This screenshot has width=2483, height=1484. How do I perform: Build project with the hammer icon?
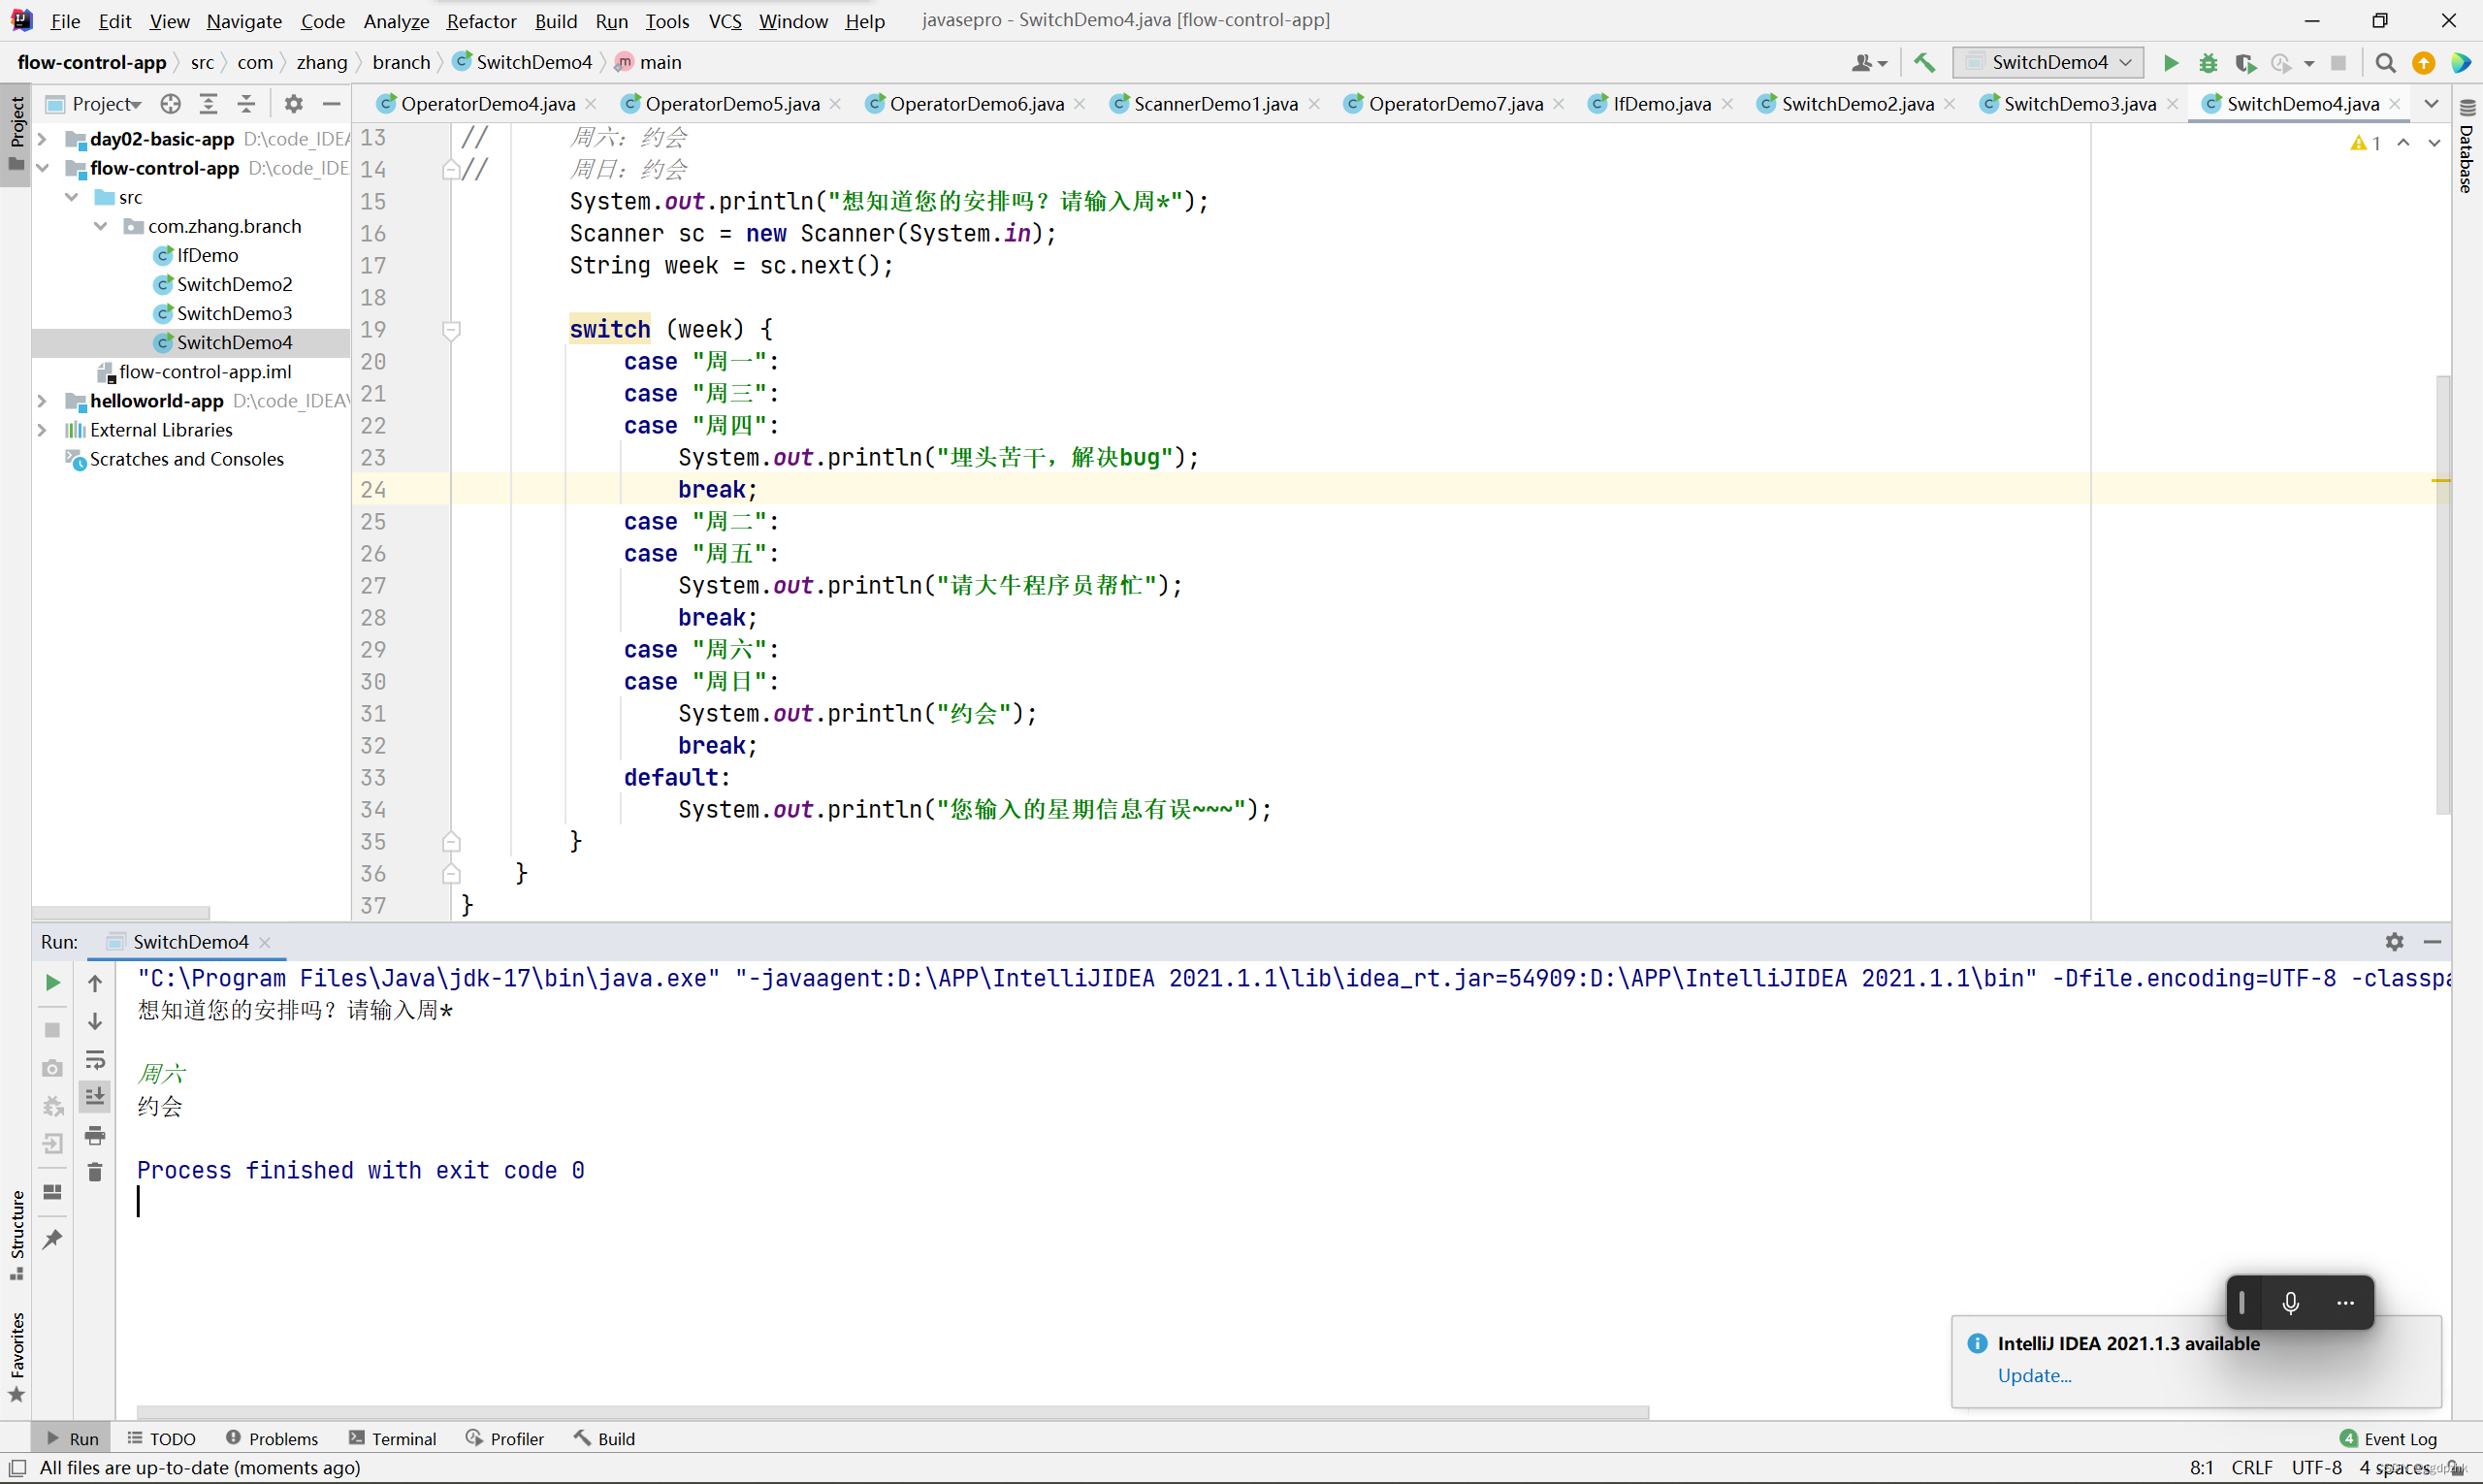click(x=1924, y=63)
